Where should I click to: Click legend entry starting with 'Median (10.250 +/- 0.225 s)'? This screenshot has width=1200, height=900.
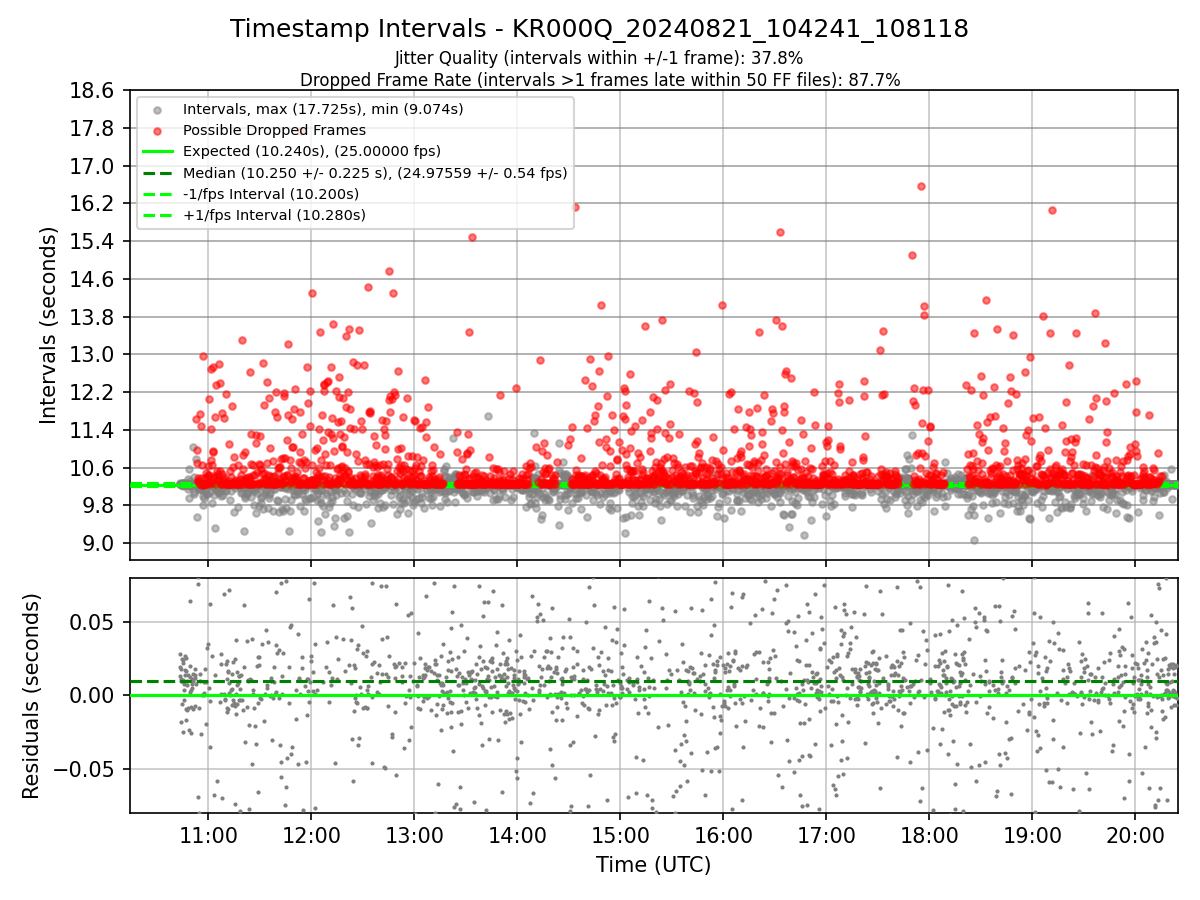[x=375, y=173]
